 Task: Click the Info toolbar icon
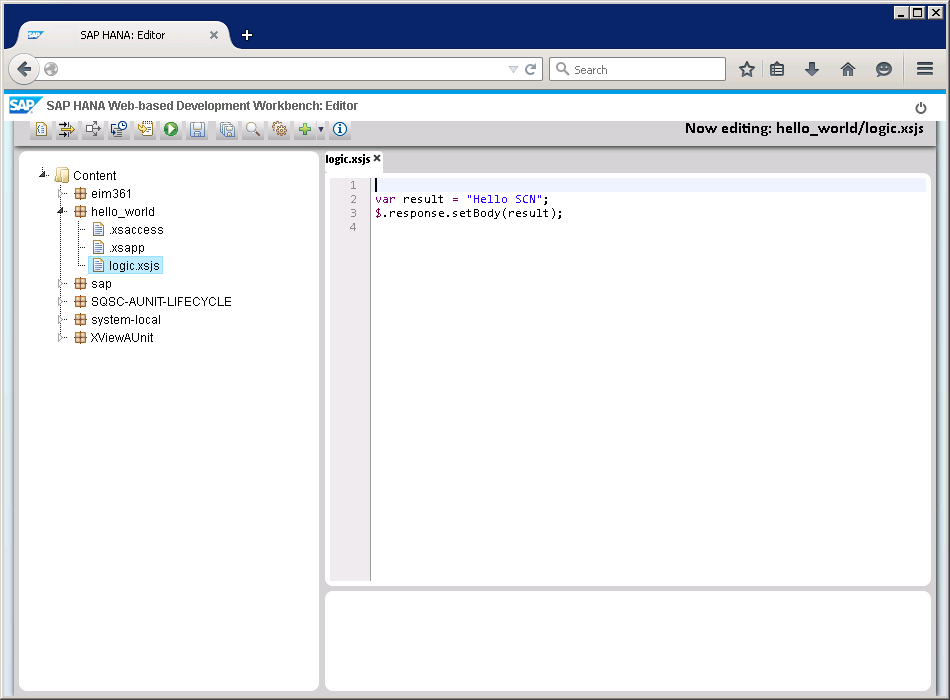tap(339, 129)
